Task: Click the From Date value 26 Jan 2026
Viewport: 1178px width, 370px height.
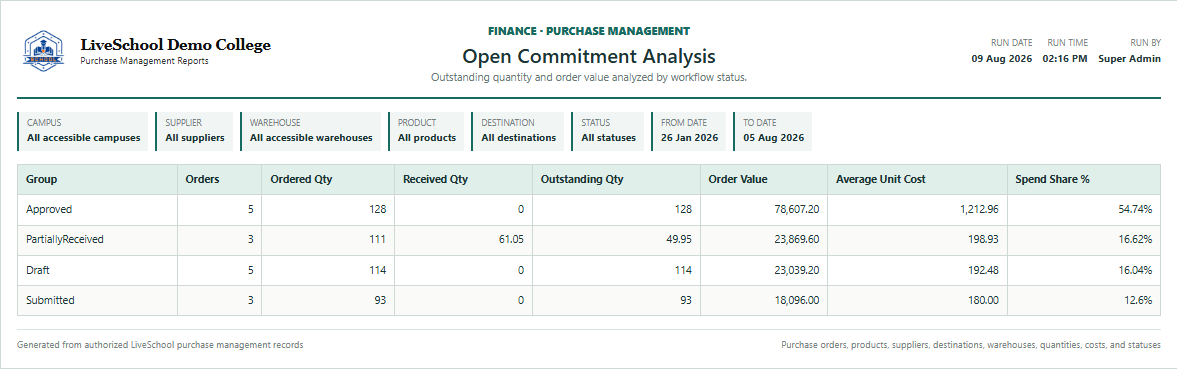Action: pos(690,138)
